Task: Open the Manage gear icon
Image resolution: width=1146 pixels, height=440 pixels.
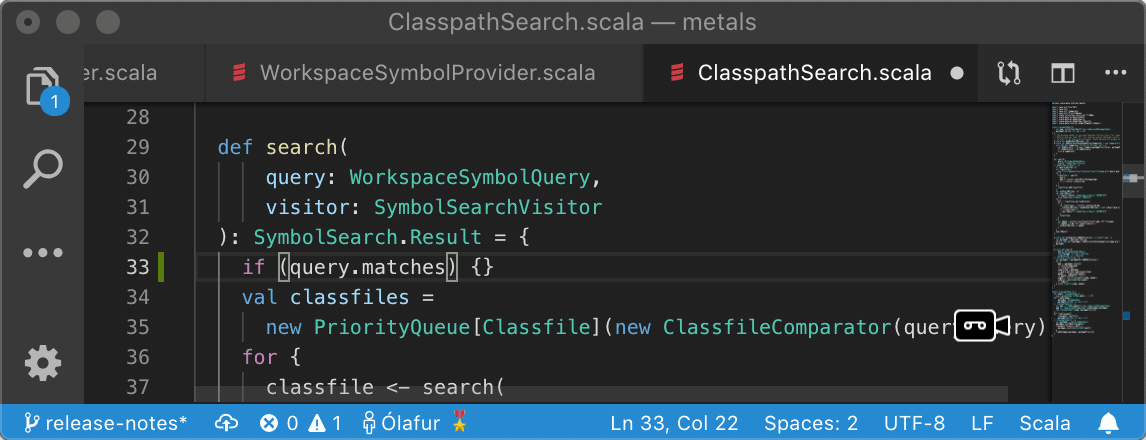Action: pyautogui.click(x=42, y=363)
